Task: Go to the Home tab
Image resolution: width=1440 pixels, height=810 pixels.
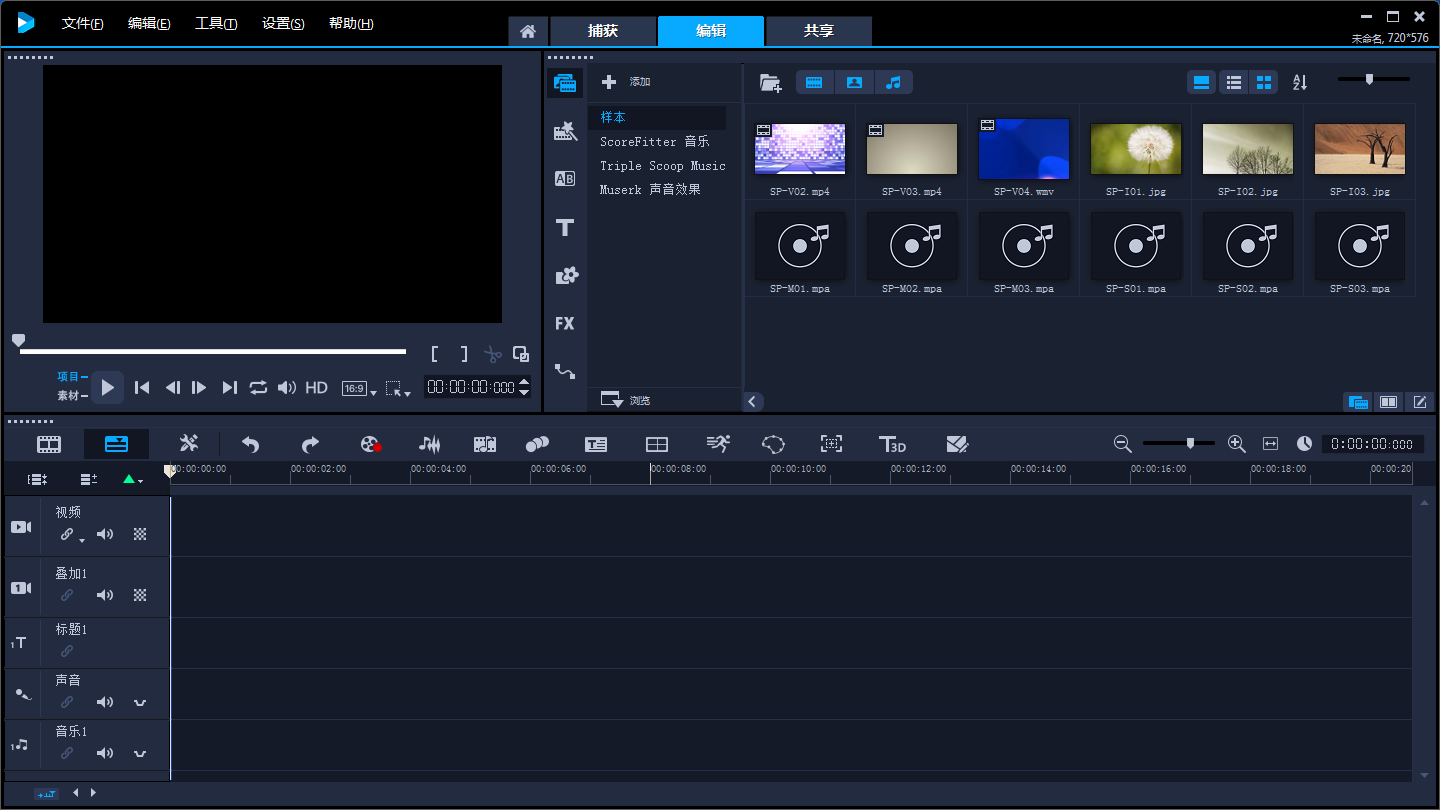Action: pyautogui.click(x=528, y=31)
